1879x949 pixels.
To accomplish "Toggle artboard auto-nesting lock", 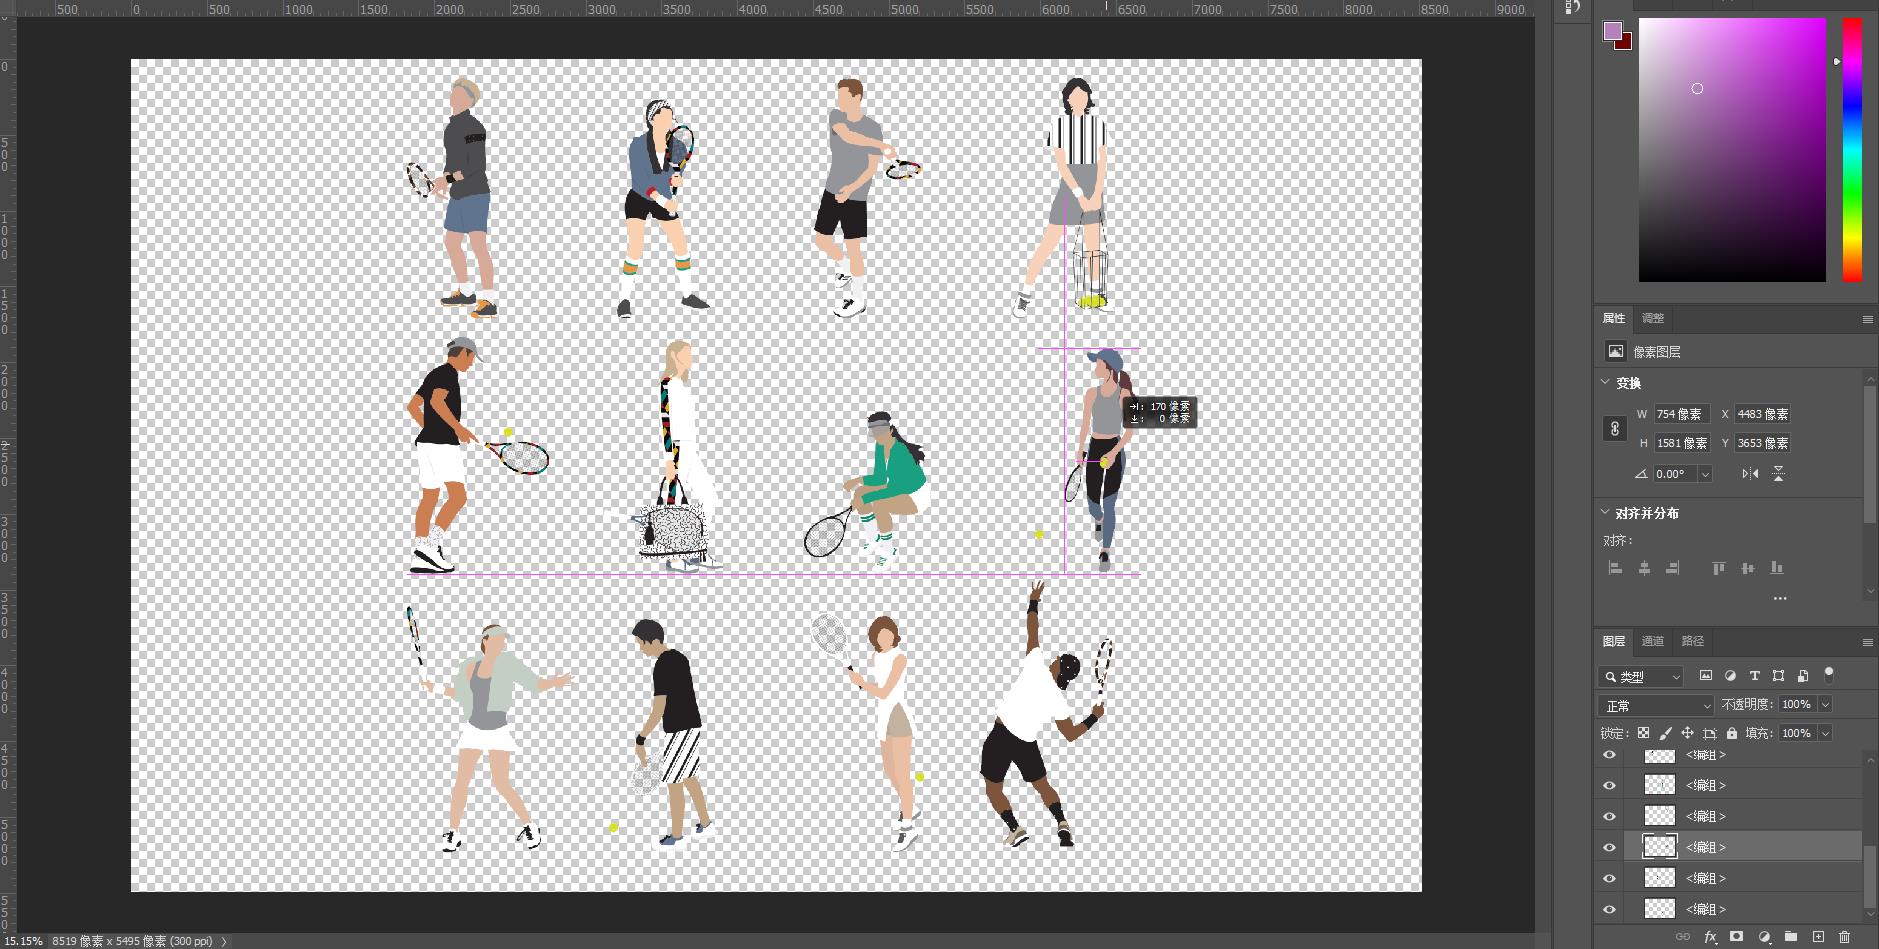I will click(1709, 733).
